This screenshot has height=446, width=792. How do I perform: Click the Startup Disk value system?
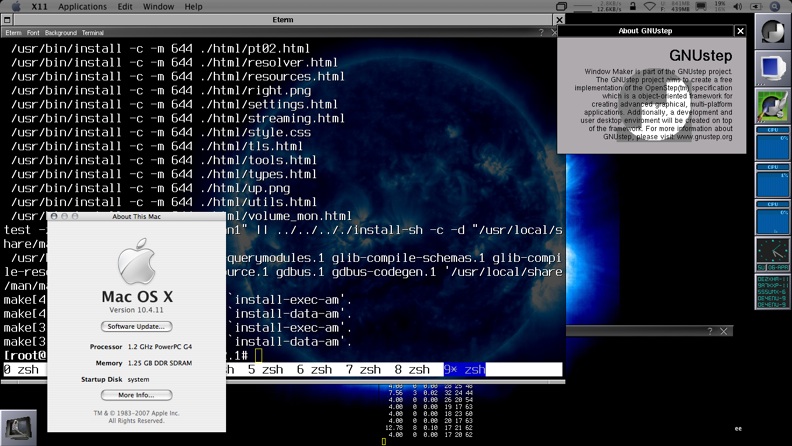(138, 379)
